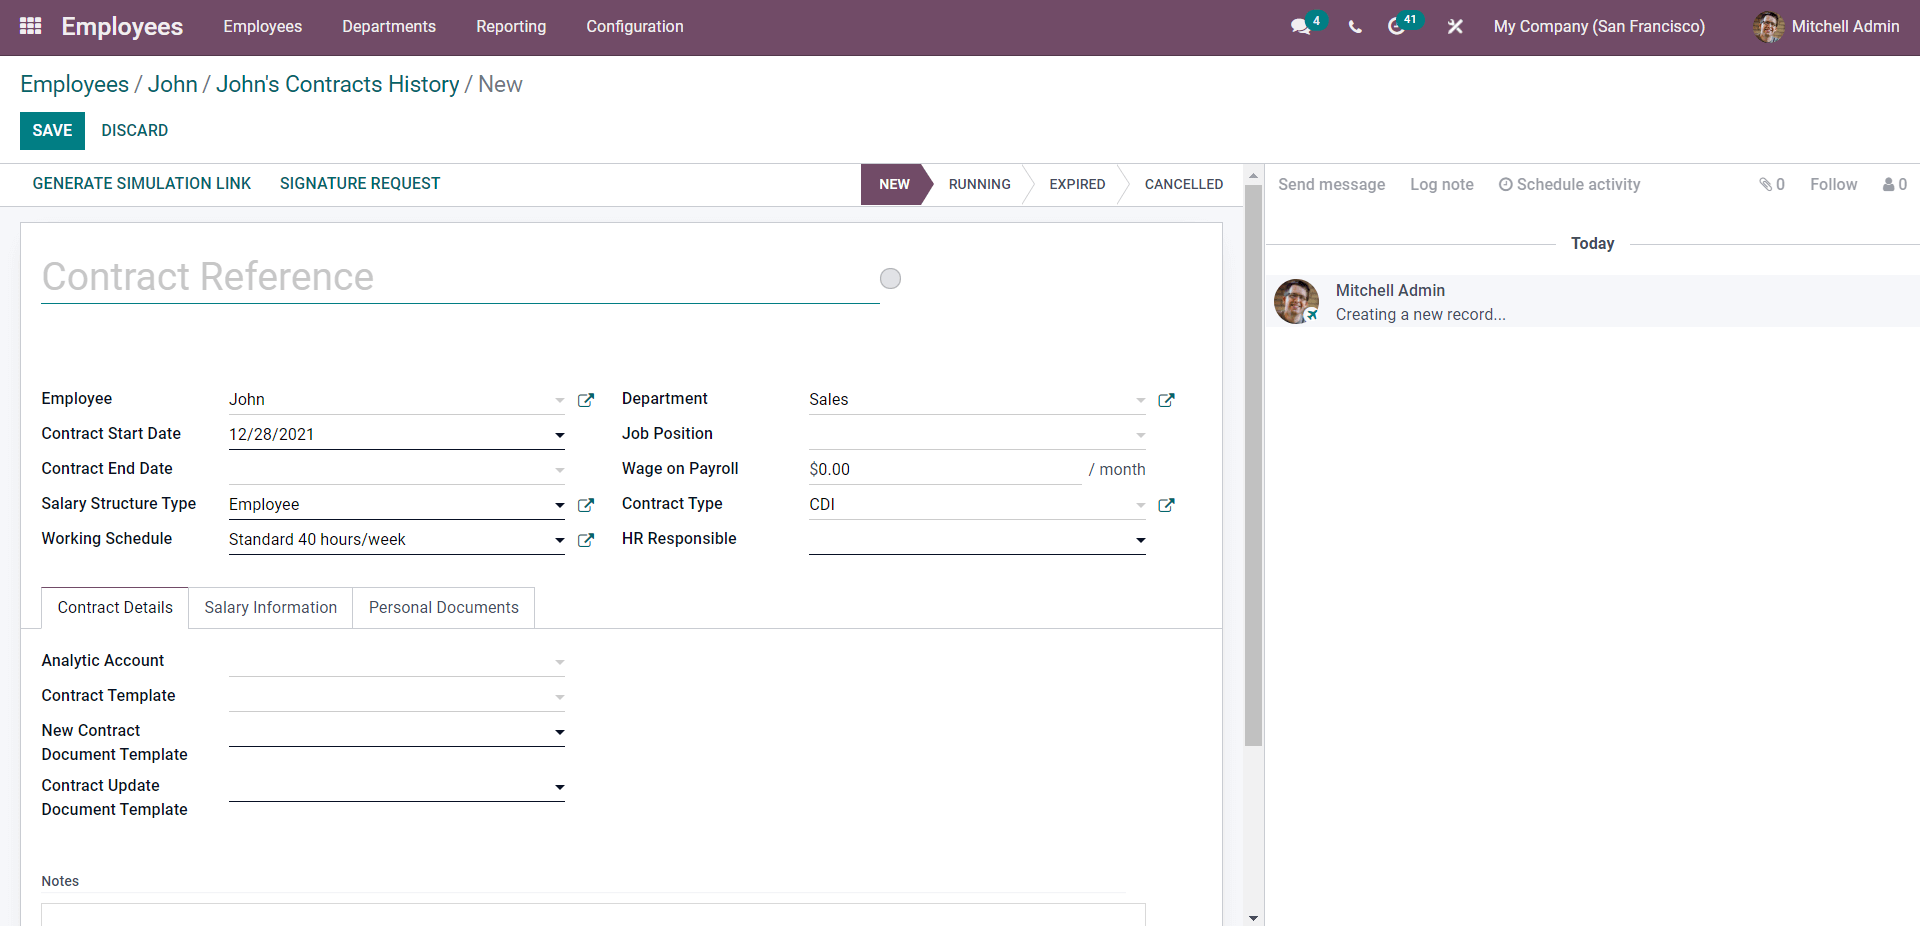Click Send message in chatter
This screenshot has height=926, width=1920.
coord(1331,184)
